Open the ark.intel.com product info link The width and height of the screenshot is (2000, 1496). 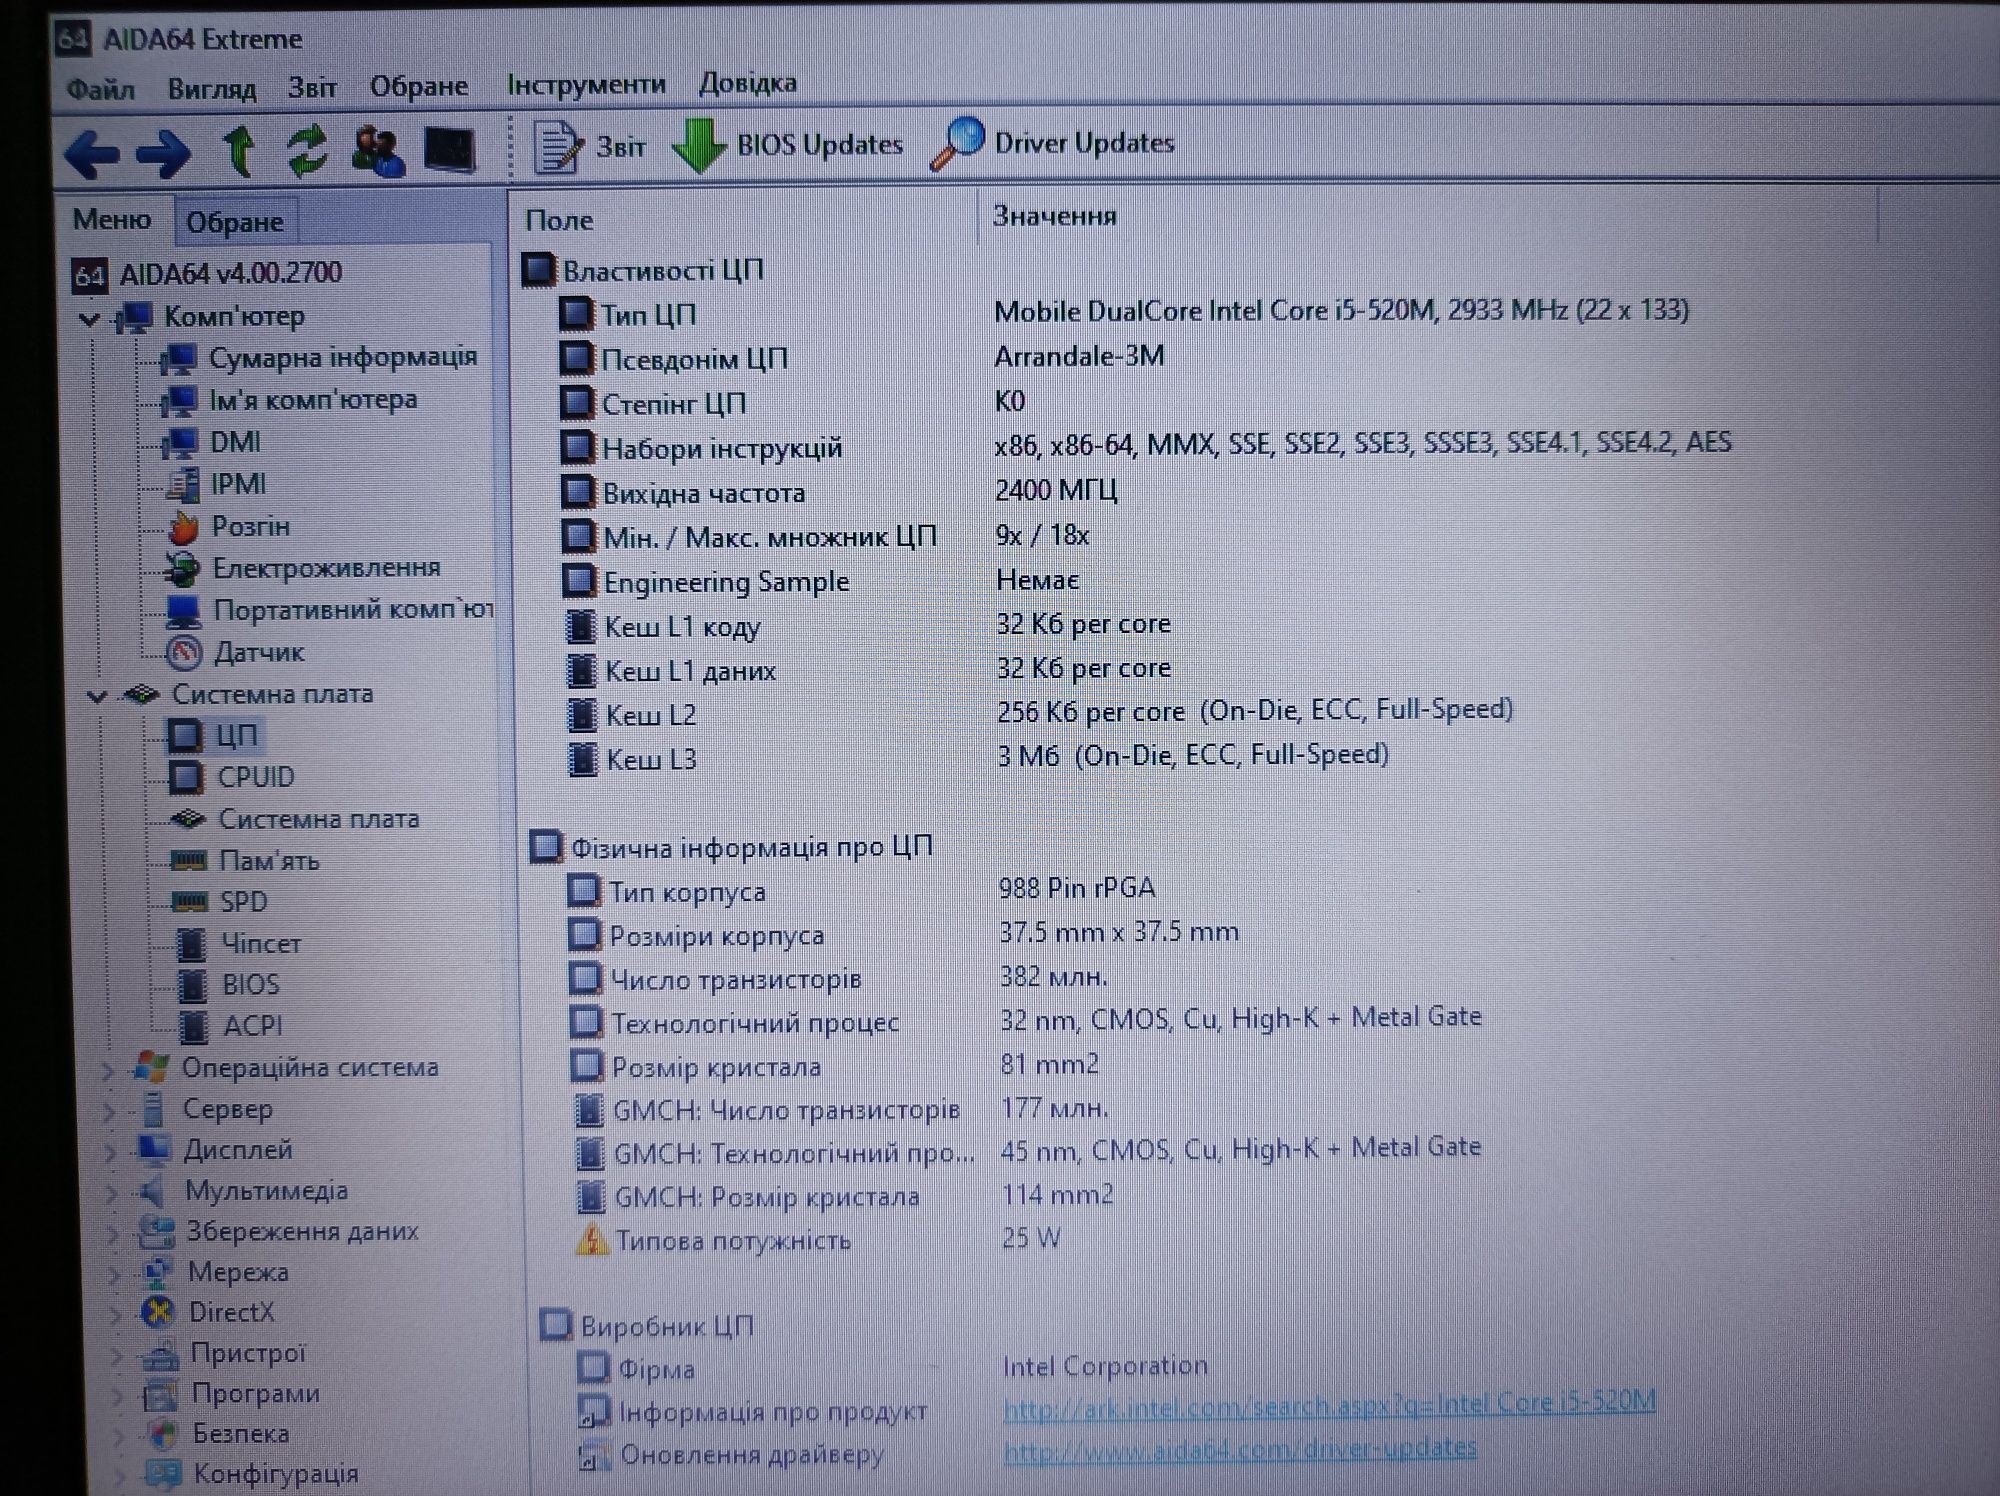click(1329, 1406)
